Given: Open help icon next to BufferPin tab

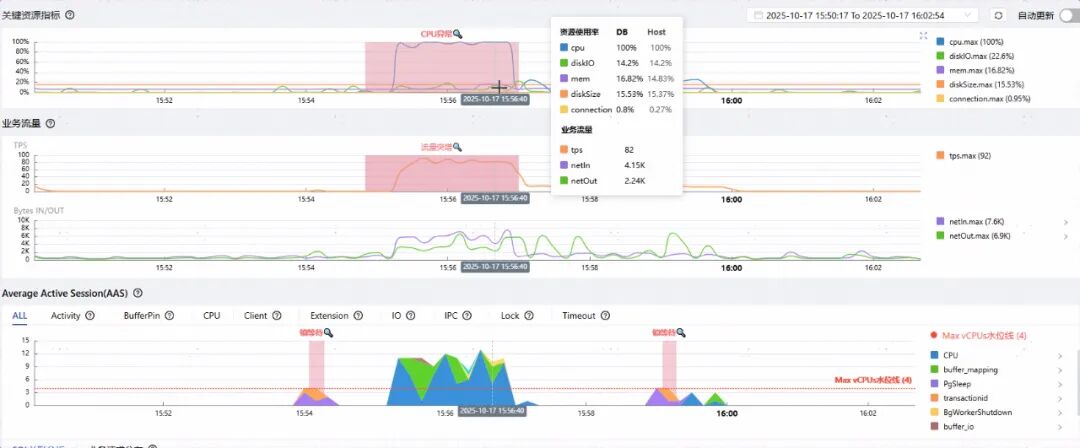Looking at the screenshot, I should (x=169, y=316).
